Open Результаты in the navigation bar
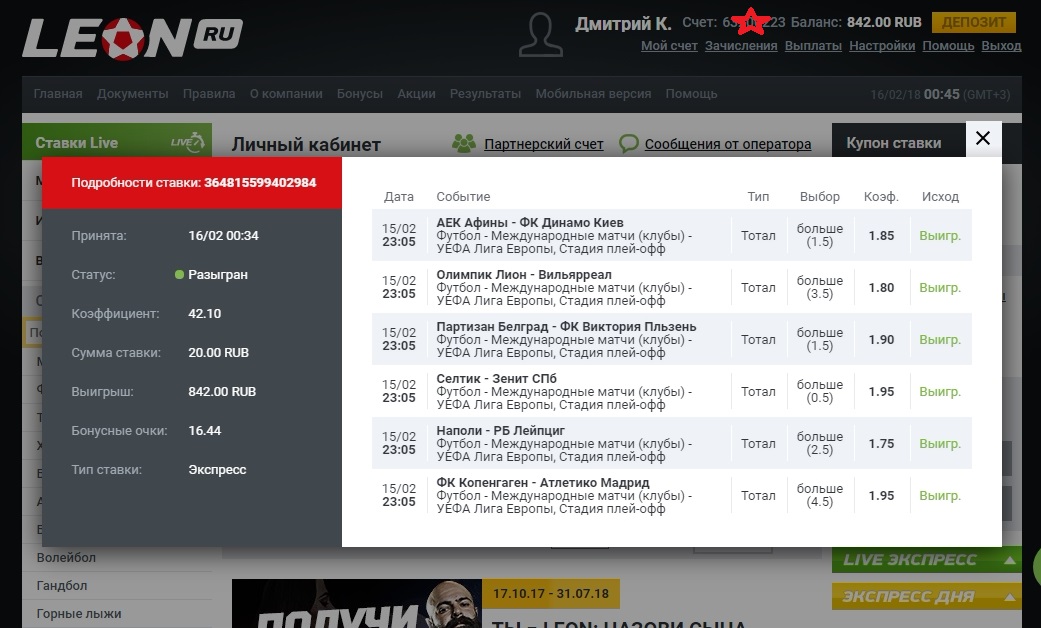Image resolution: width=1041 pixels, height=628 pixels. point(485,94)
